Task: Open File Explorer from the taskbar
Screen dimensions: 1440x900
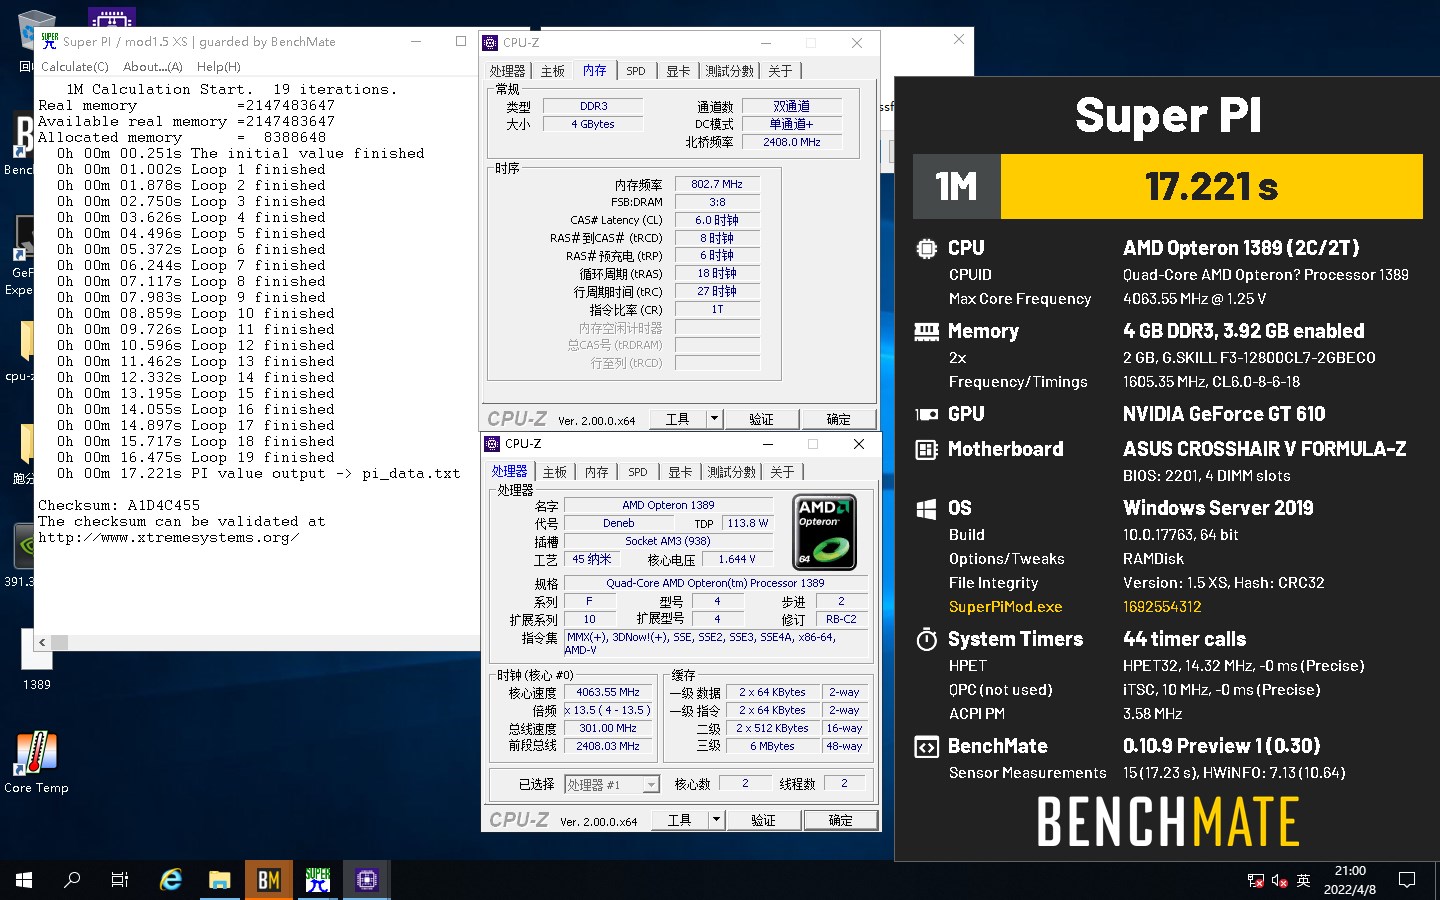Action: [x=220, y=880]
